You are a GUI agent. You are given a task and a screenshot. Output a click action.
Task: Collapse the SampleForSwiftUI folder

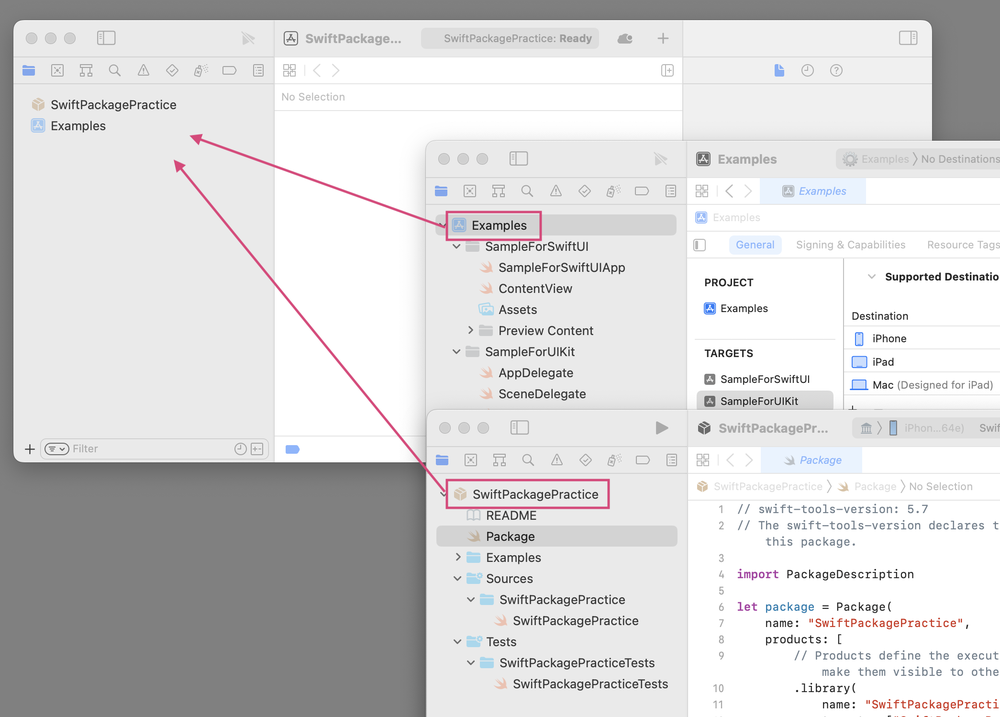[457, 247]
